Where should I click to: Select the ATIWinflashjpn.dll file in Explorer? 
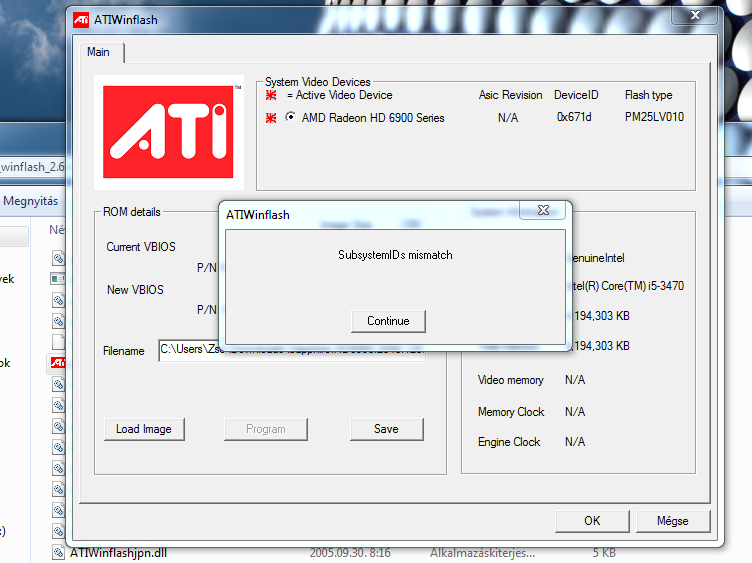[x=118, y=553]
